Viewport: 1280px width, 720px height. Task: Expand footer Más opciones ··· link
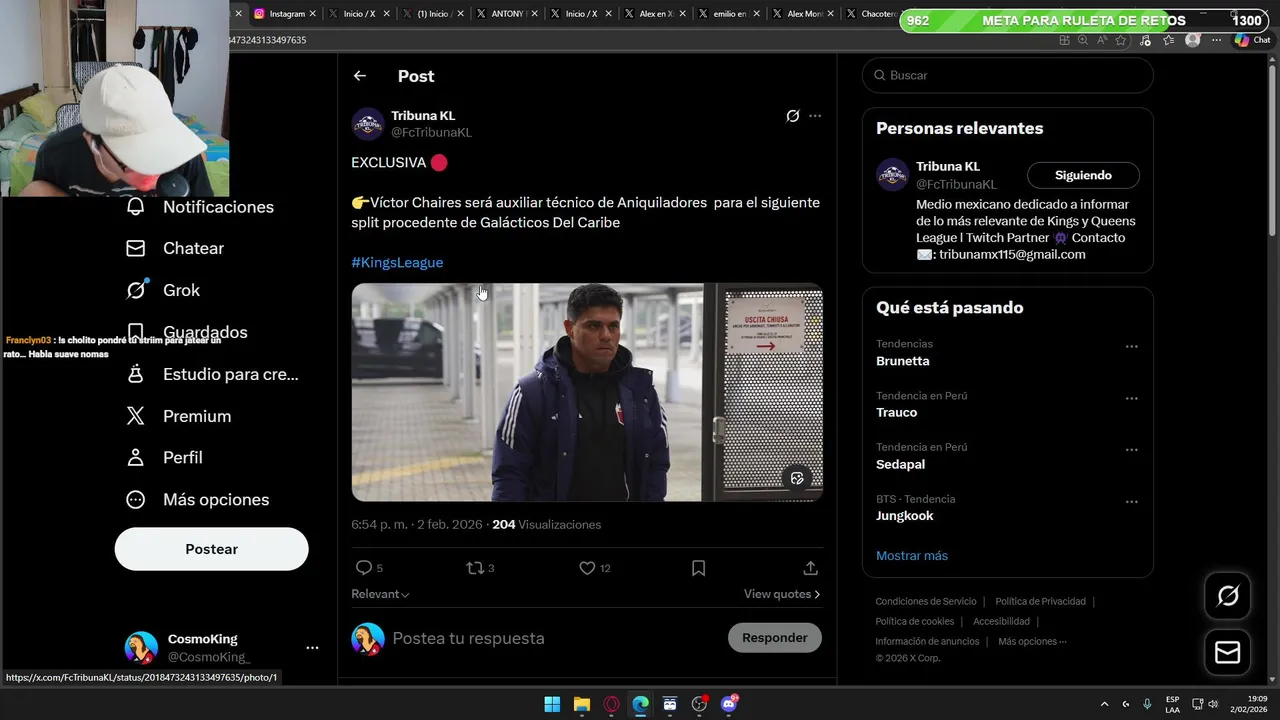pyautogui.click(x=1032, y=641)
